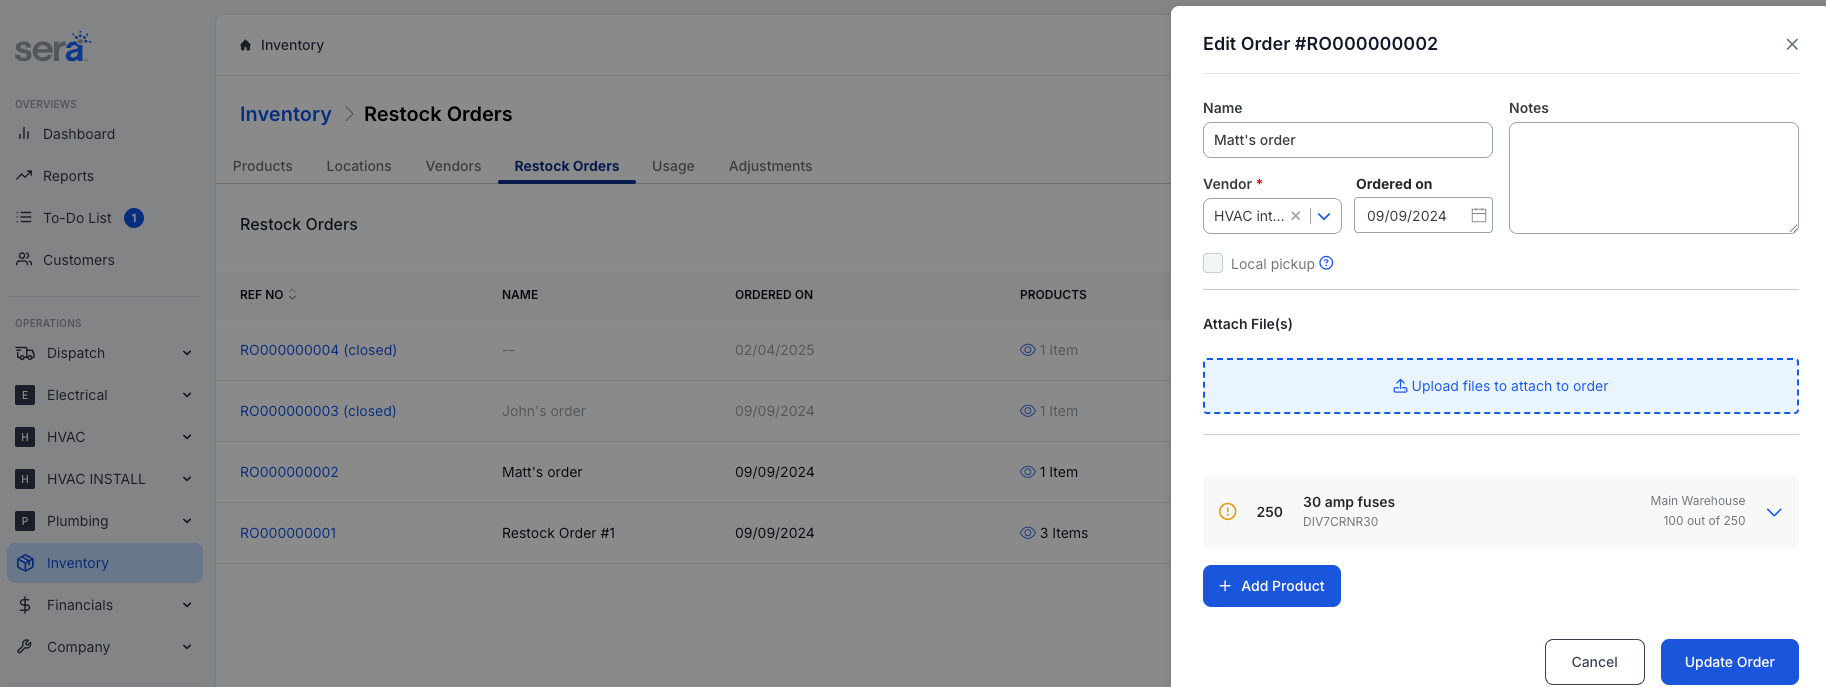
Task: View items eye icon for John's order
Action: pyautogui.click(x=1027, y=411)
